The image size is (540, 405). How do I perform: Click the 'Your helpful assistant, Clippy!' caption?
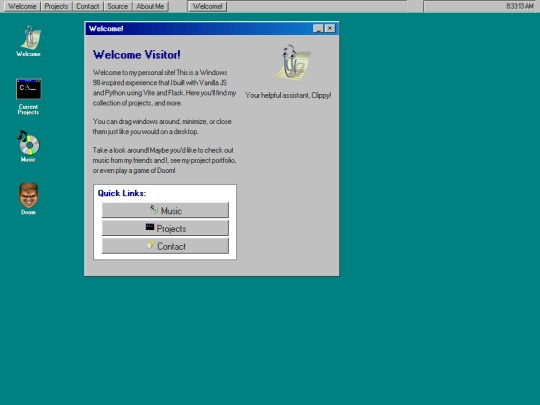[288, 95]
